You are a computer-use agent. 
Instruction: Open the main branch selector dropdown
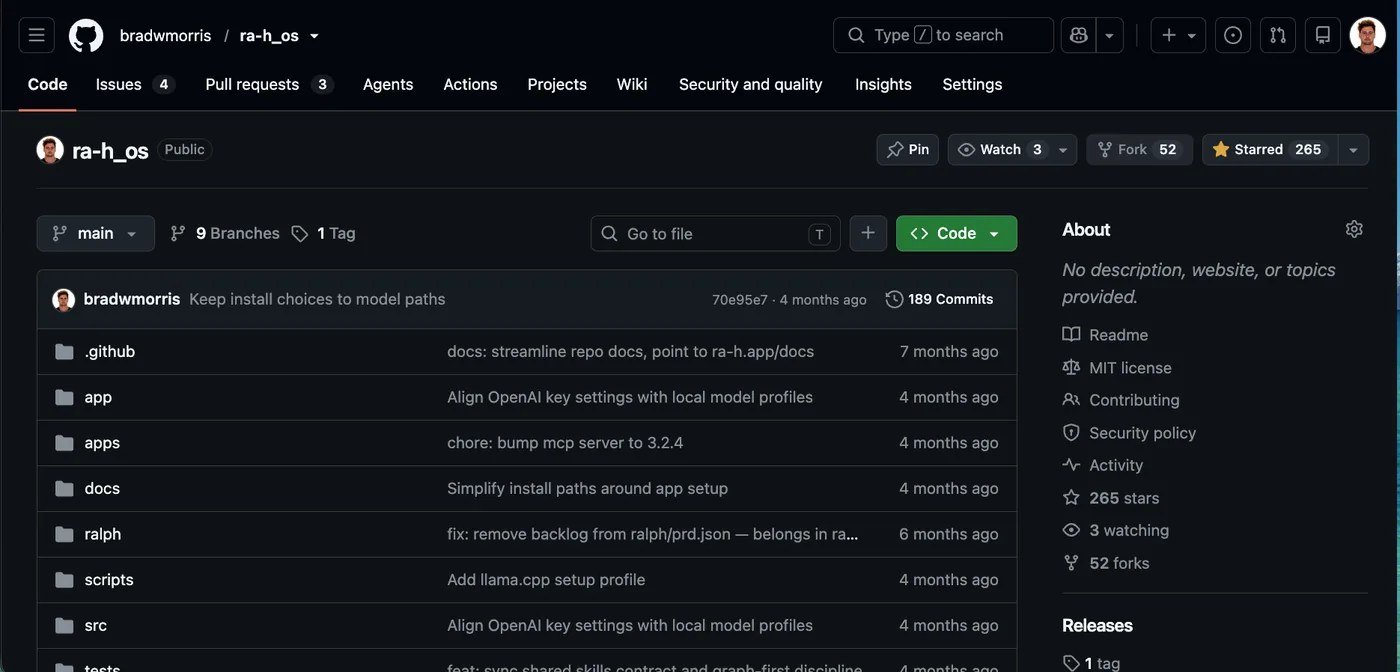tap(96, 233)
